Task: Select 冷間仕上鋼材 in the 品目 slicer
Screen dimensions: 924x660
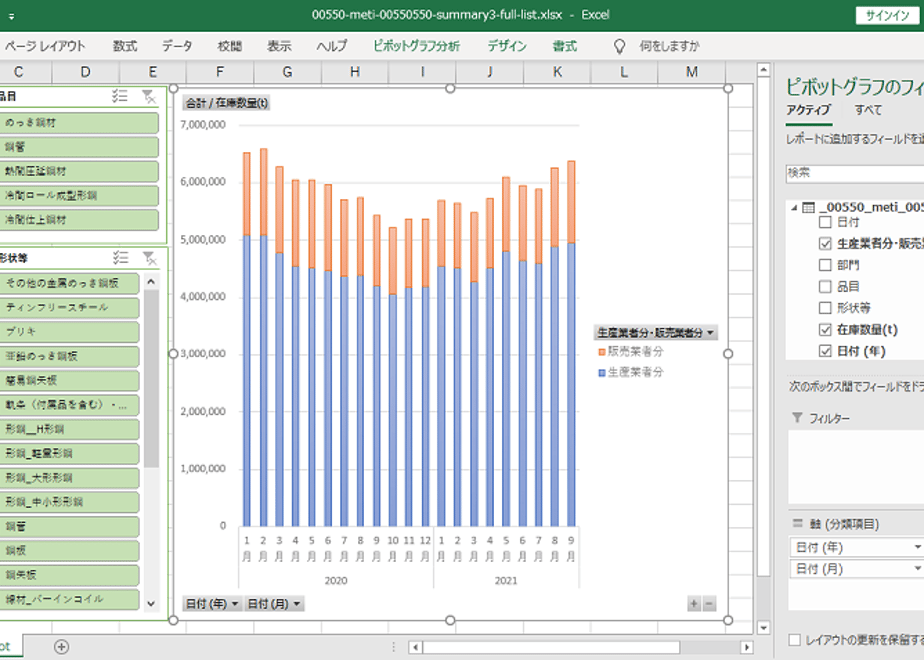Action: 79,220
